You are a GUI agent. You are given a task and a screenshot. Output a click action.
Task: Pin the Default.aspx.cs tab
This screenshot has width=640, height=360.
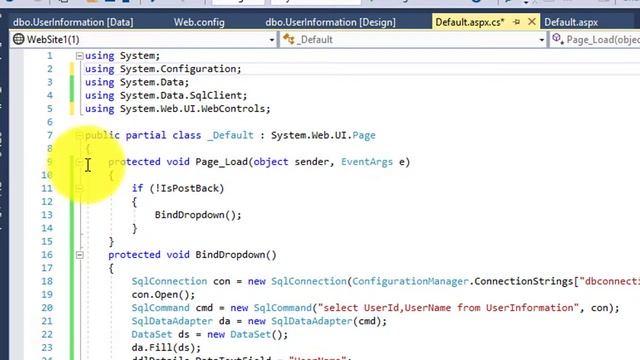point(517,22)
